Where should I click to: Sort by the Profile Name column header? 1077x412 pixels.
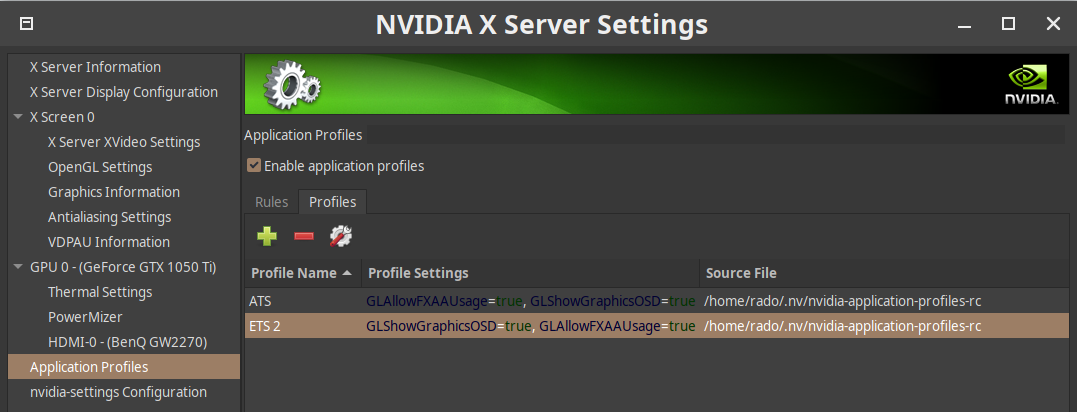(303, 273)
